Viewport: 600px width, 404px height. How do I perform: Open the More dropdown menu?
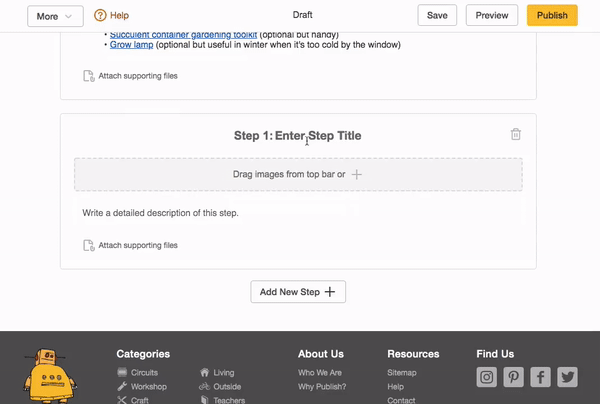coord(54,16)
